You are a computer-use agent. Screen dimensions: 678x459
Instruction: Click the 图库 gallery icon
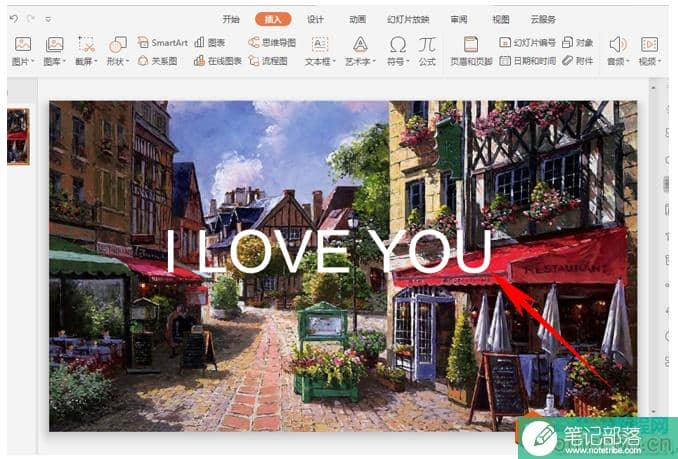pos(54,45)
